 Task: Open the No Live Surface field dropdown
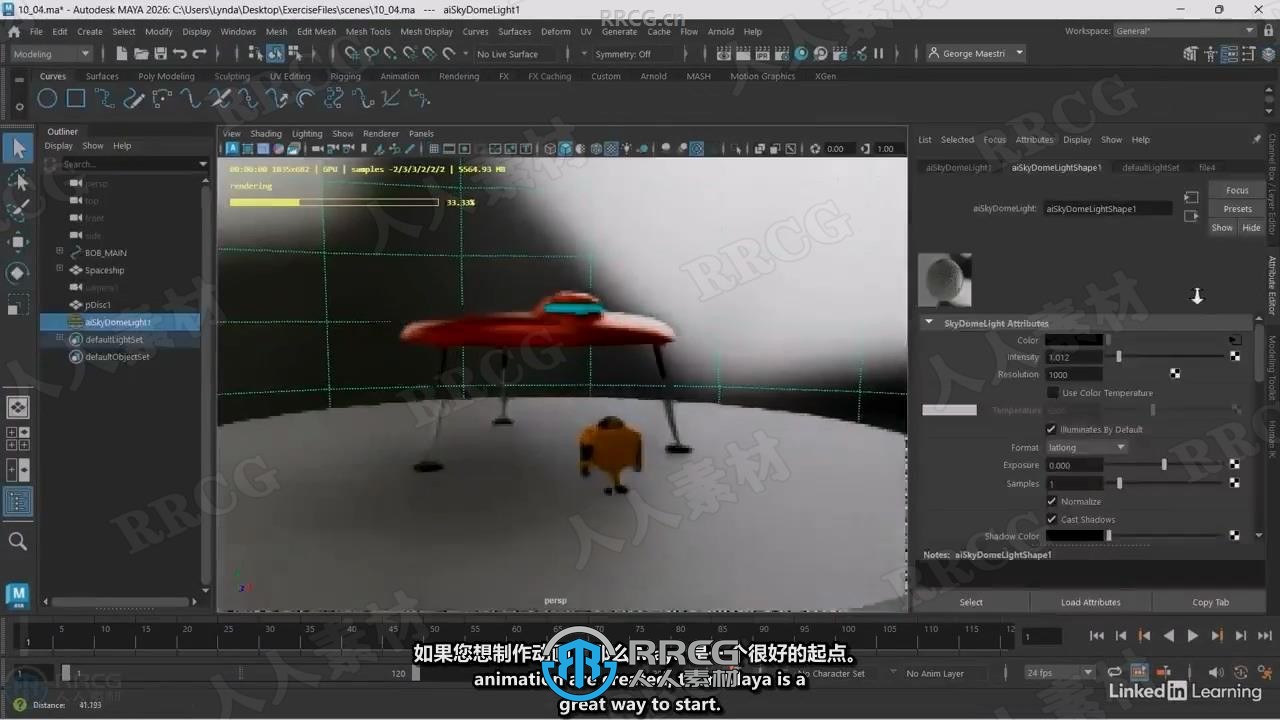[515, 54]
